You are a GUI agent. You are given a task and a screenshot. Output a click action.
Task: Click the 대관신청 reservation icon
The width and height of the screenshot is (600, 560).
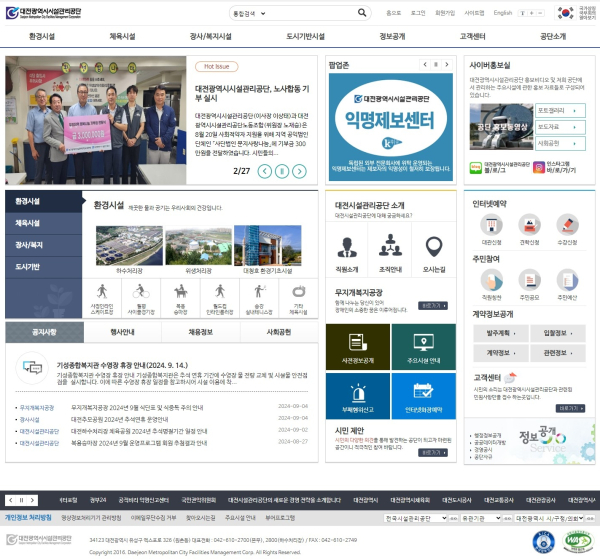coord(491,225)
